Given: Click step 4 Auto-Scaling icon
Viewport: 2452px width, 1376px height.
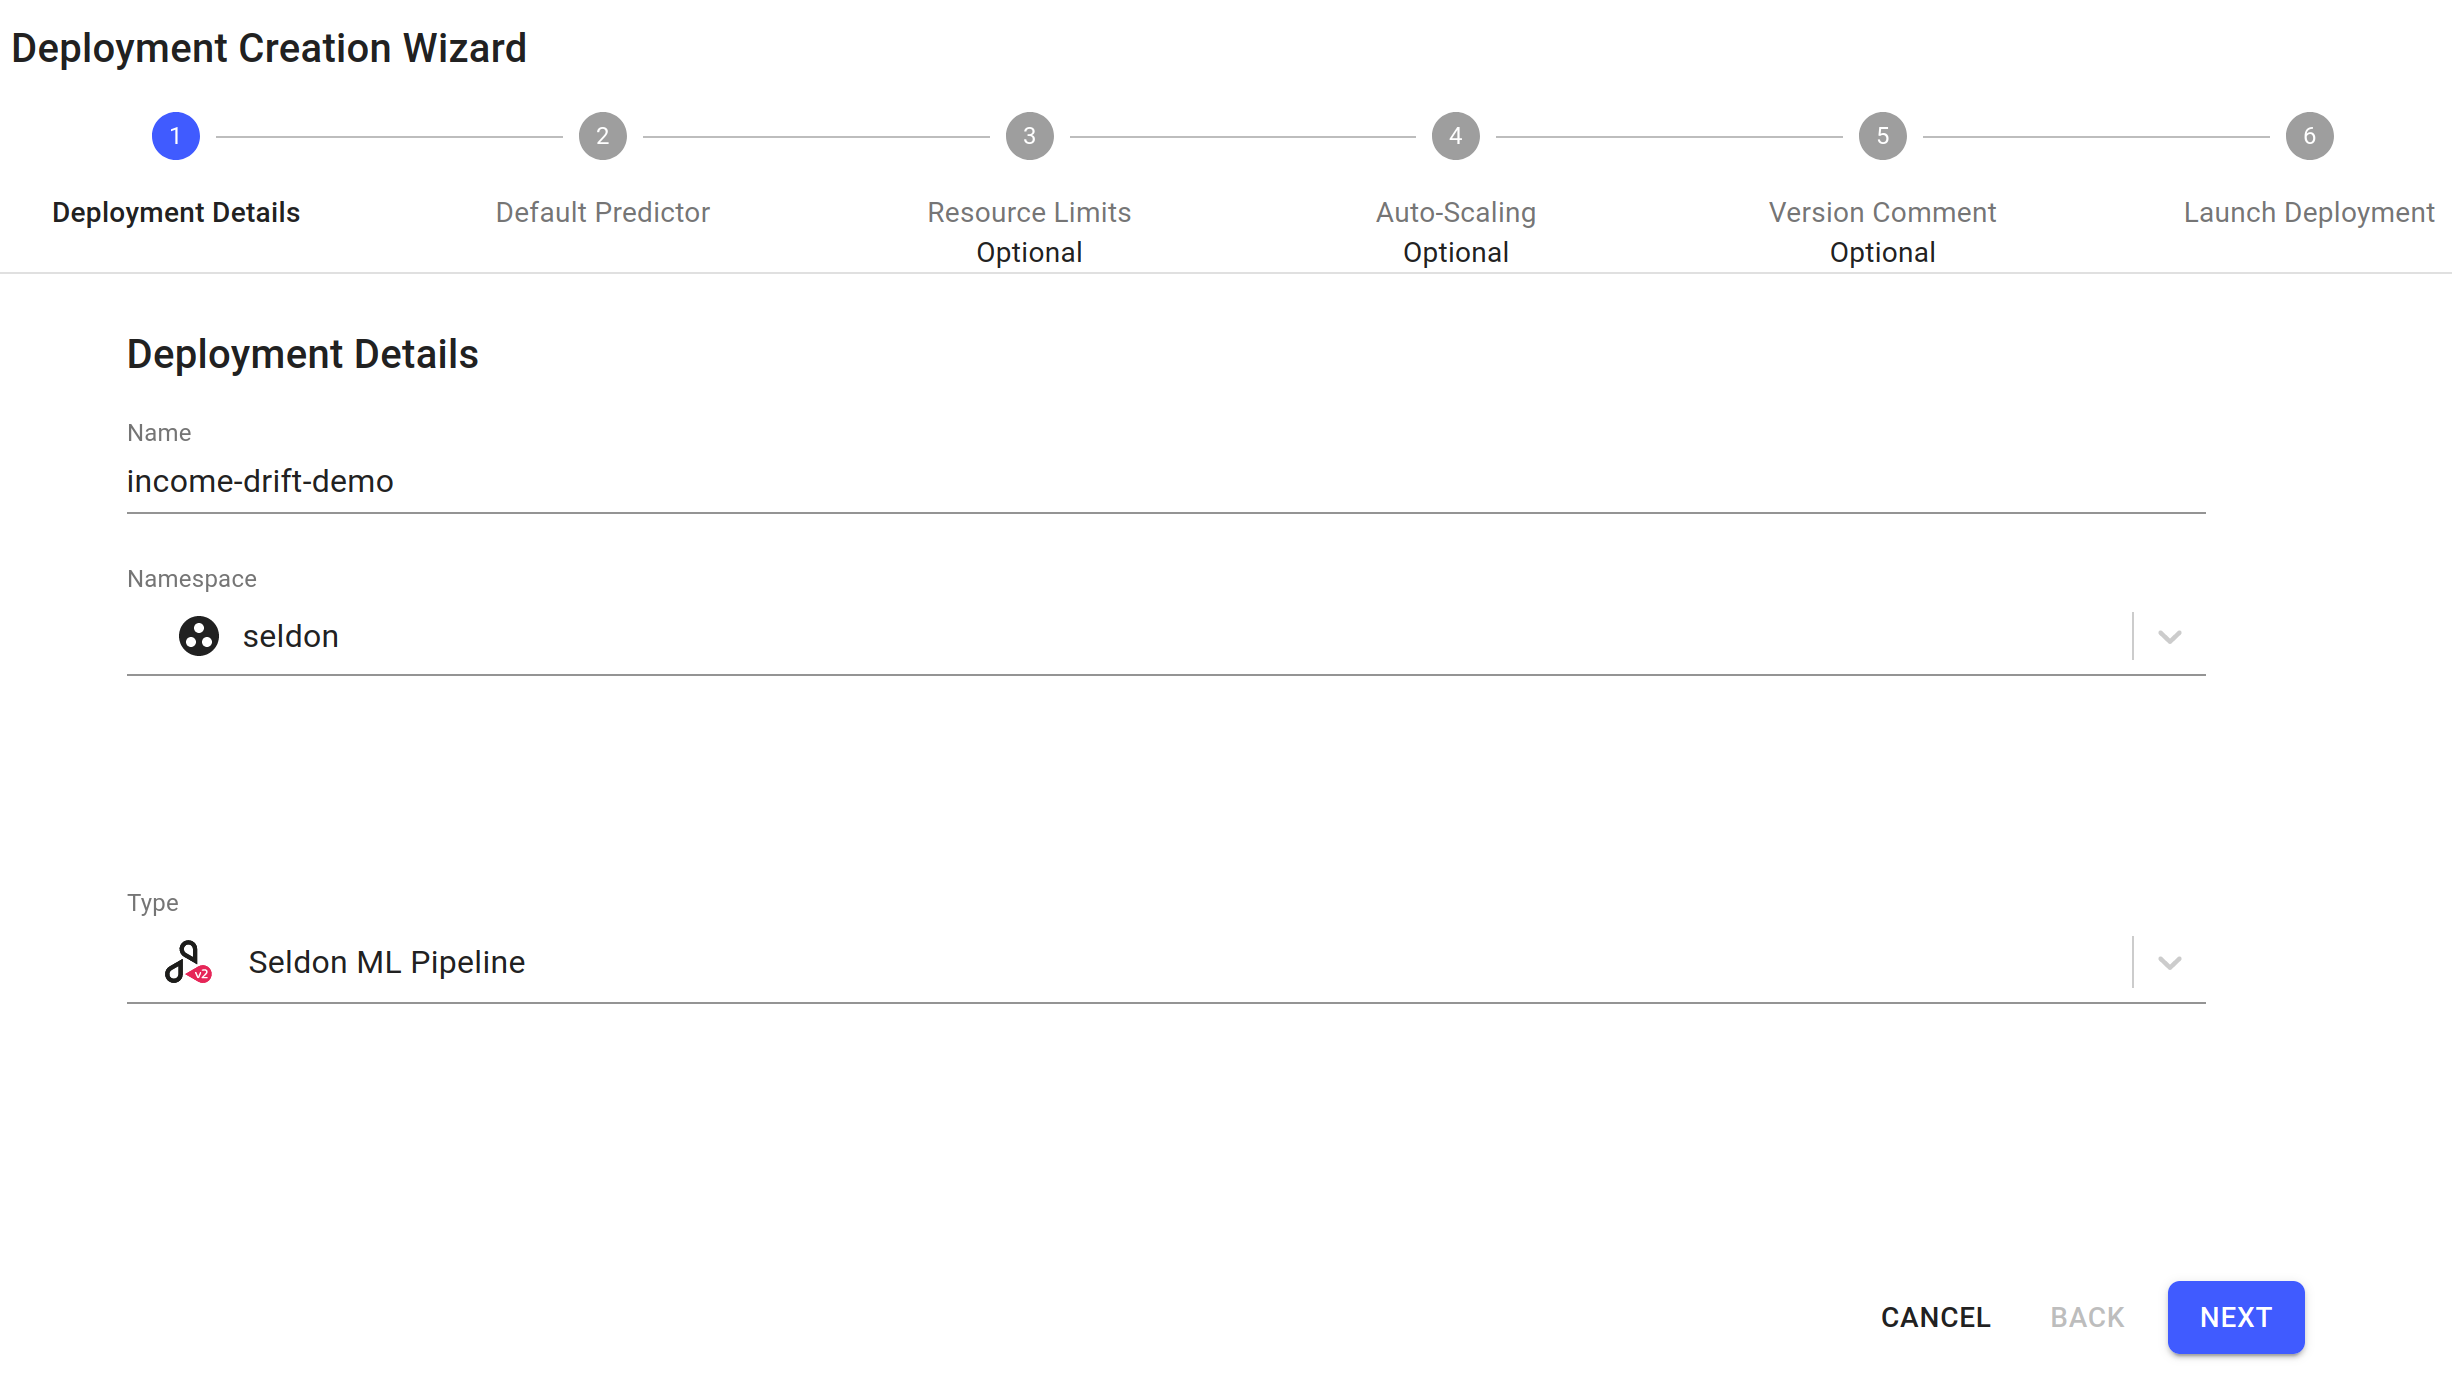Looking at the screenshot, I should [x=1455, y=135].
